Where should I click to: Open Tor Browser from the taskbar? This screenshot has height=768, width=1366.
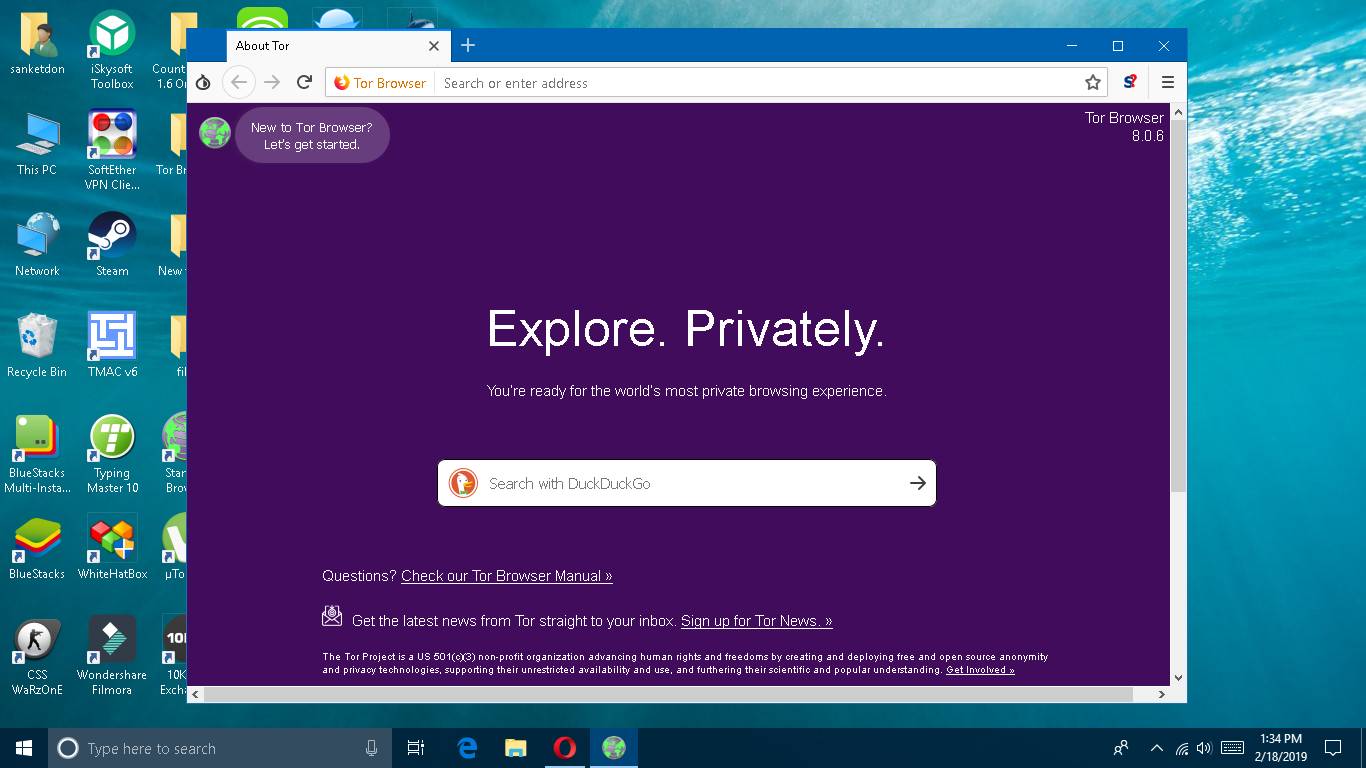pyautogui.click(x=613, y=747)
